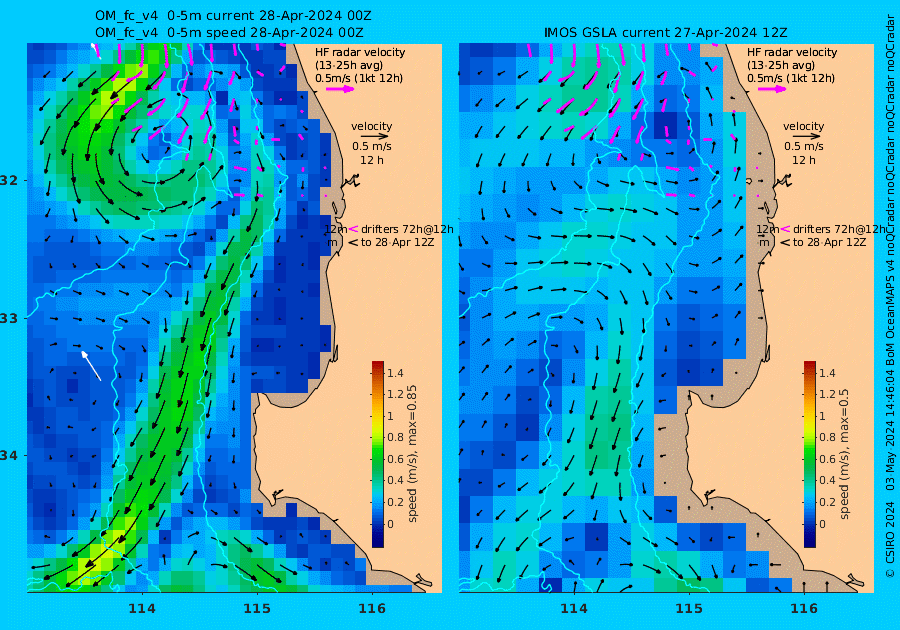Click latitude label 33 on left axis
The height and width of the screenshot is (630, 900).
(x=10, y=318)
